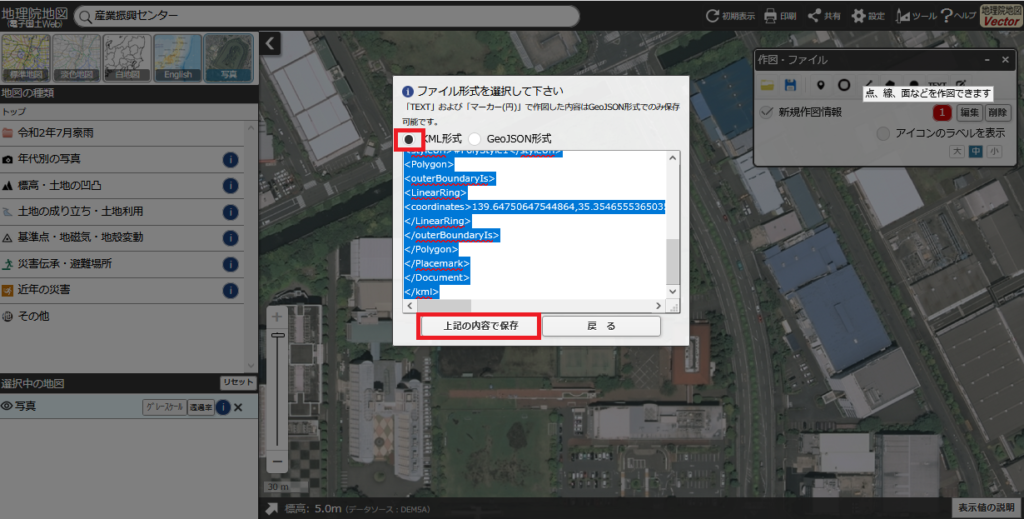Switch basemap to 淡色地図
1024x519 pixels.
click(x=76, y=58)
